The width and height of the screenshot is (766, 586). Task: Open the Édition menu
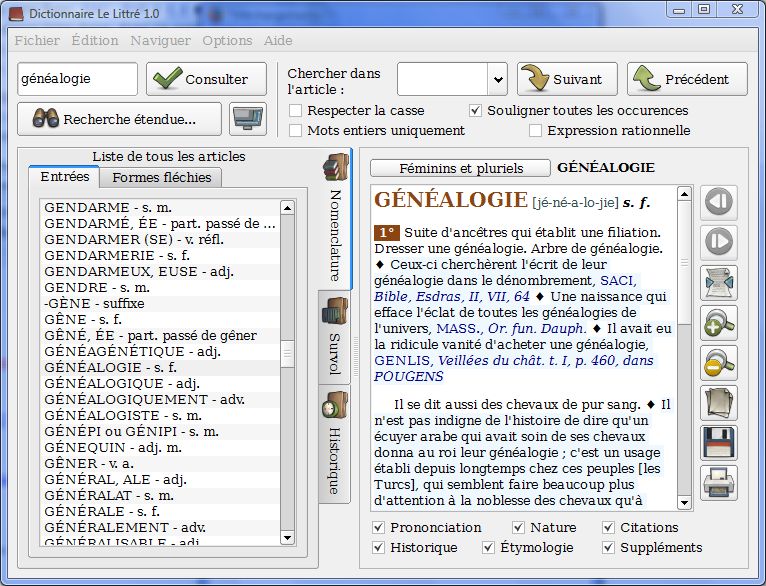pyautogui.click(x=95, y=41)
